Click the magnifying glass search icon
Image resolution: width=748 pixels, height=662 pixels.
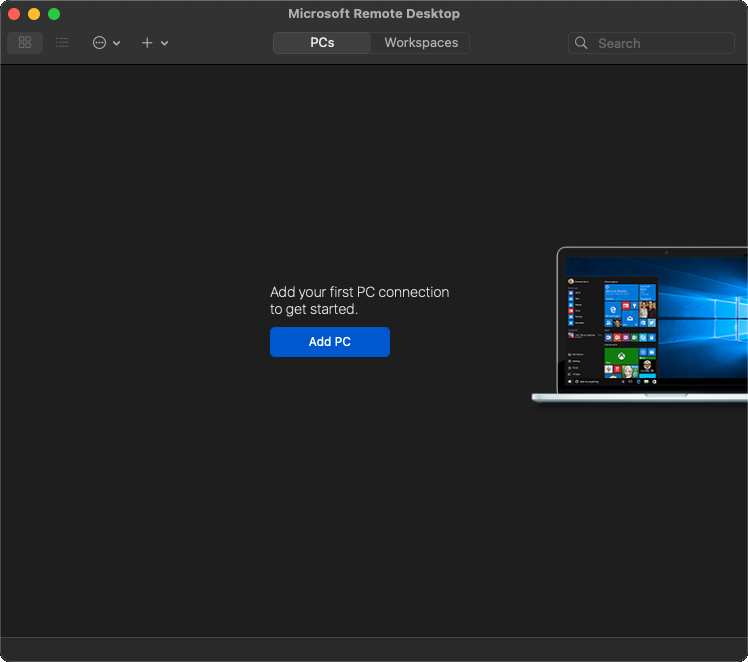point(582,43)
